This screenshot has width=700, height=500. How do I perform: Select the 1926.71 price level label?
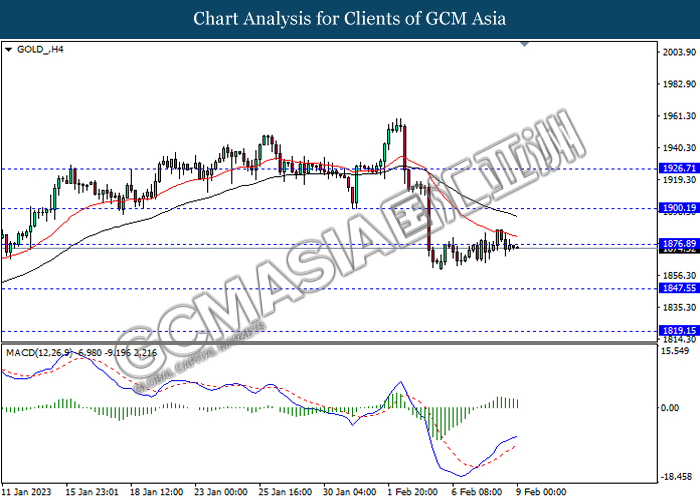click(679, 168)
